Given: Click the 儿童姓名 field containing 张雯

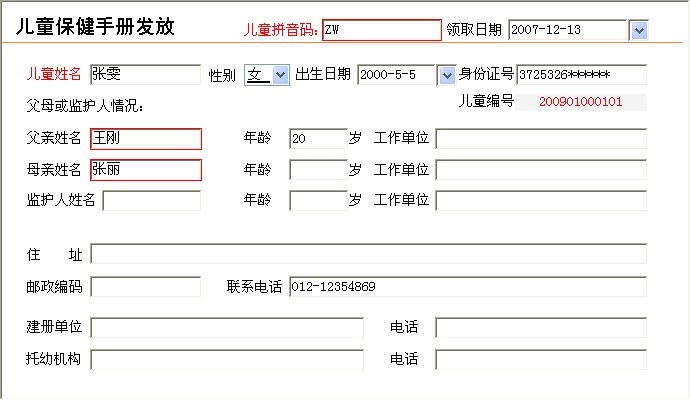Looking at the screenshot, I should tap(145, 74).
